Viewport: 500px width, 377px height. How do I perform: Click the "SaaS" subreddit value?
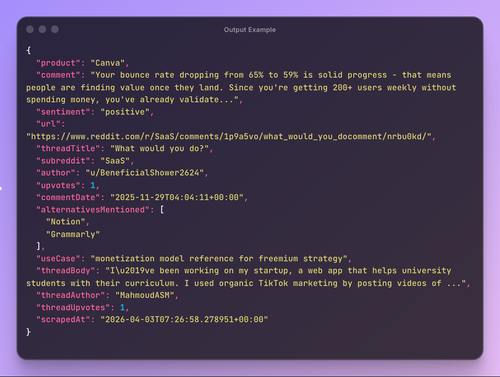(x=115, y=161)
